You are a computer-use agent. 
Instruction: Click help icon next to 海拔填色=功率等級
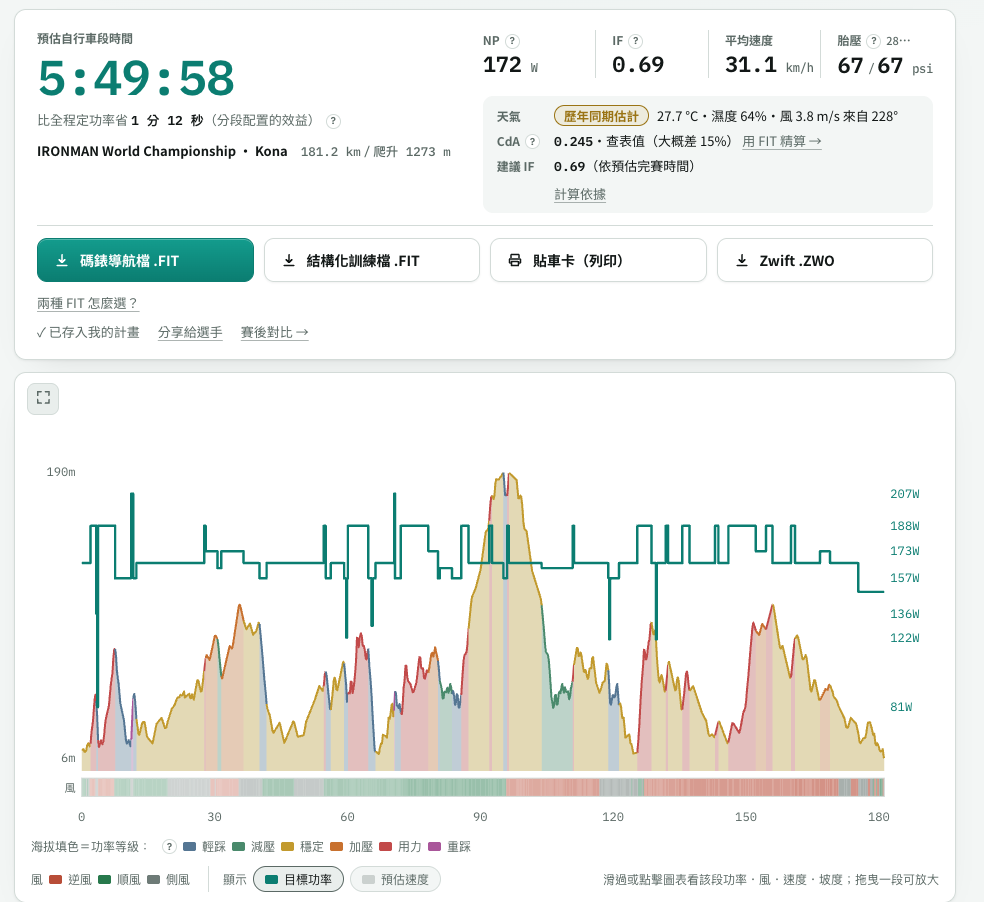point(169,847)
